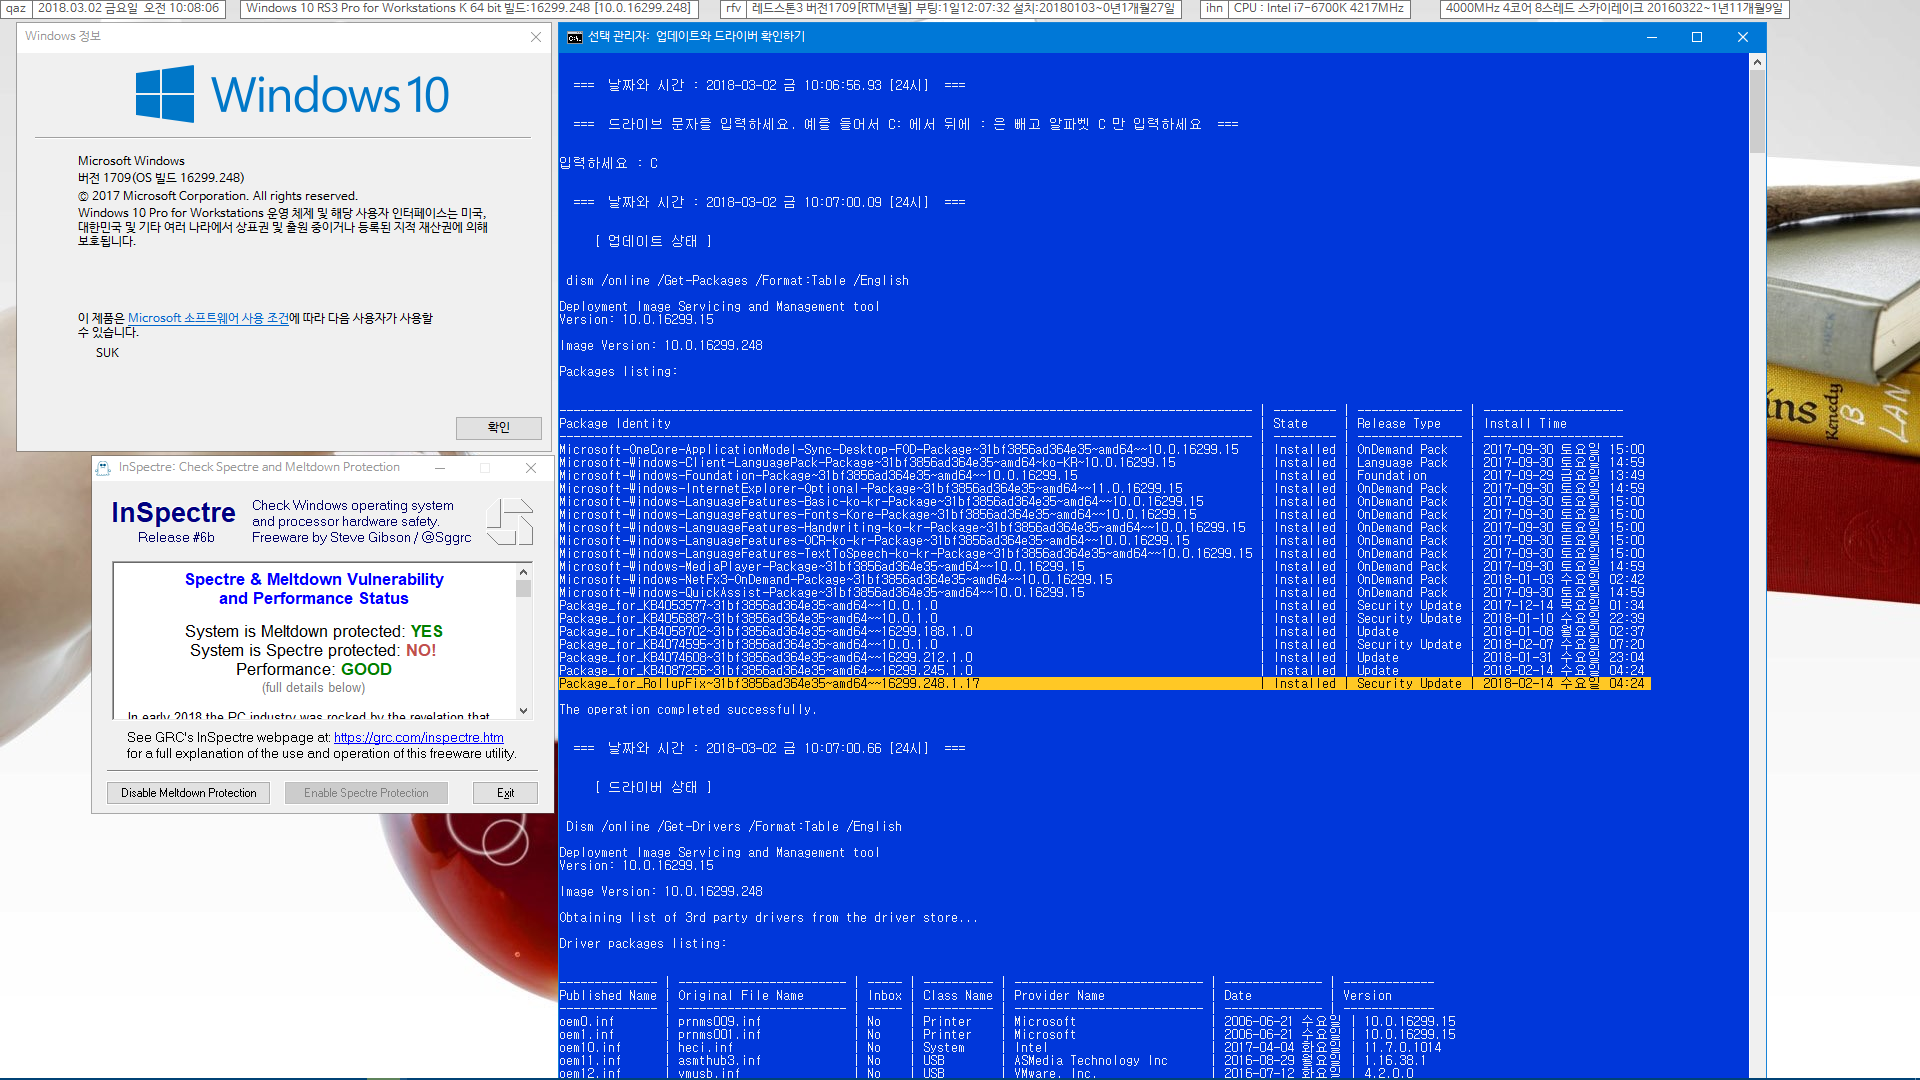Click the asmthub3.inf file name
The height and width of the screenshot is (1080, 1920).
[719, 1061]
